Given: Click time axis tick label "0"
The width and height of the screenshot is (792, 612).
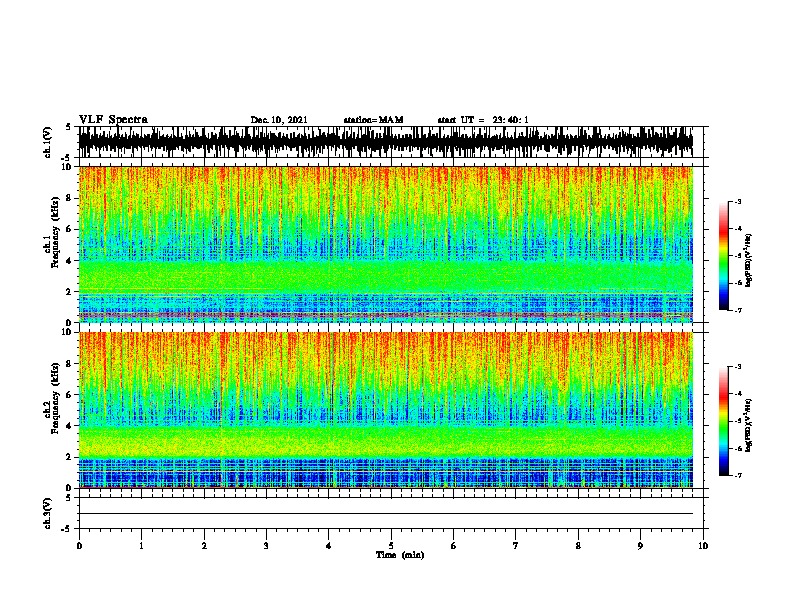Looking at the screenshot, I should click(79, 546).
